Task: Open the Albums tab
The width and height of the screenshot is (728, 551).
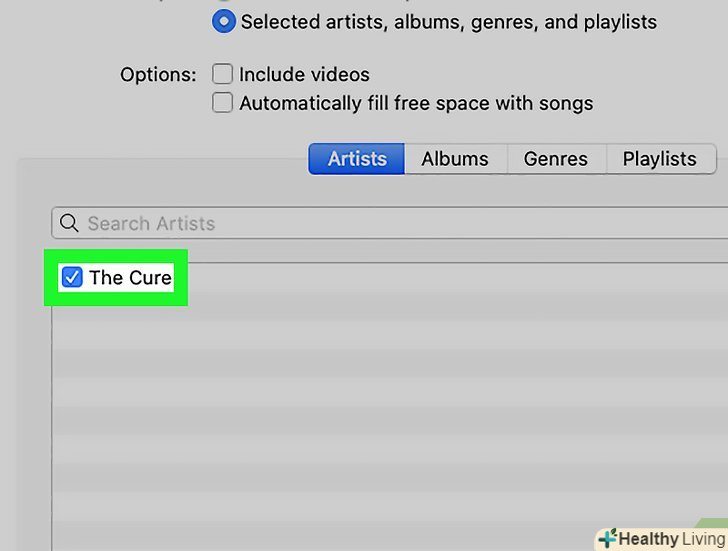Action: click(x=455, y=159)
